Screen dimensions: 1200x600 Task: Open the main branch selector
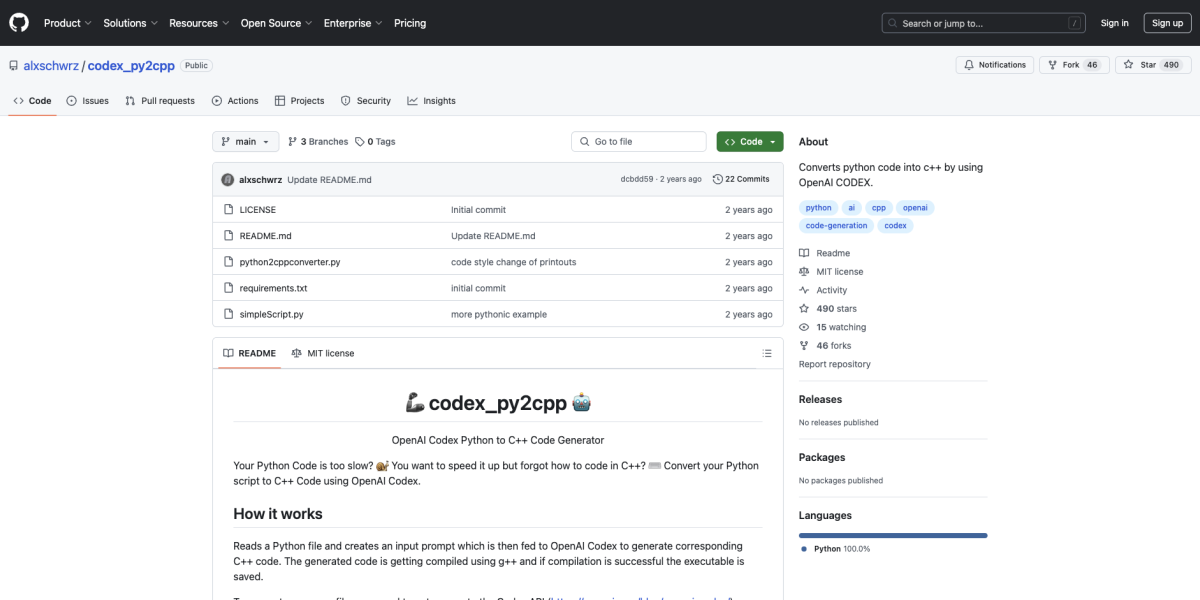coord(244,141)
